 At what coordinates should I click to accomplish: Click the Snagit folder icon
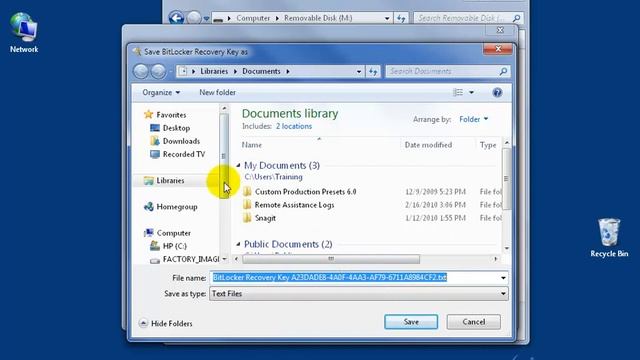point(247,218)
